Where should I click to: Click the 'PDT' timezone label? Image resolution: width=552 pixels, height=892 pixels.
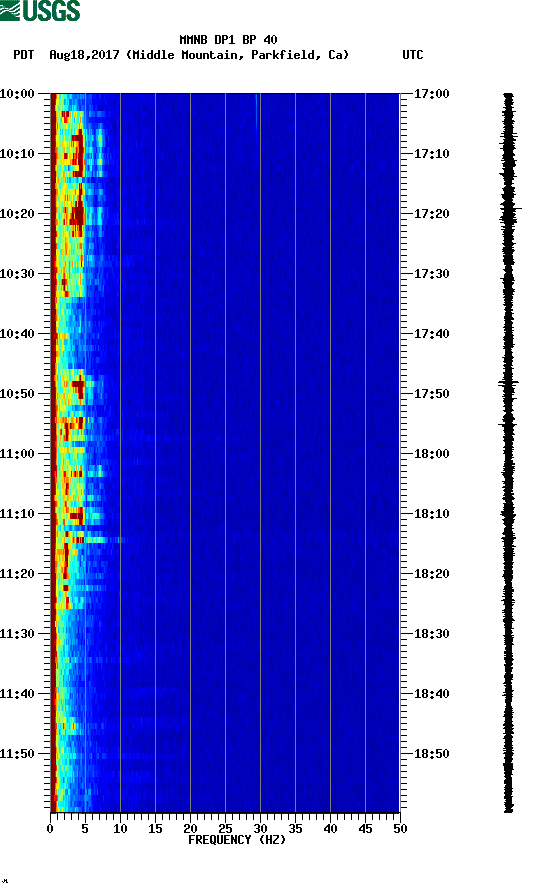pyautogui.click(x=24, y=55)
